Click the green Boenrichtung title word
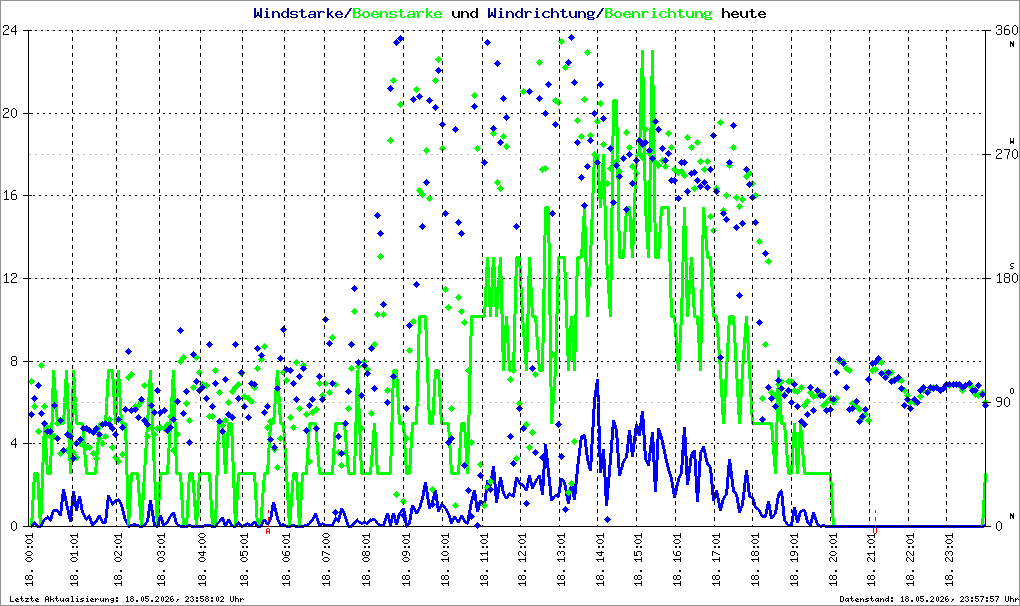 (658, 14)
